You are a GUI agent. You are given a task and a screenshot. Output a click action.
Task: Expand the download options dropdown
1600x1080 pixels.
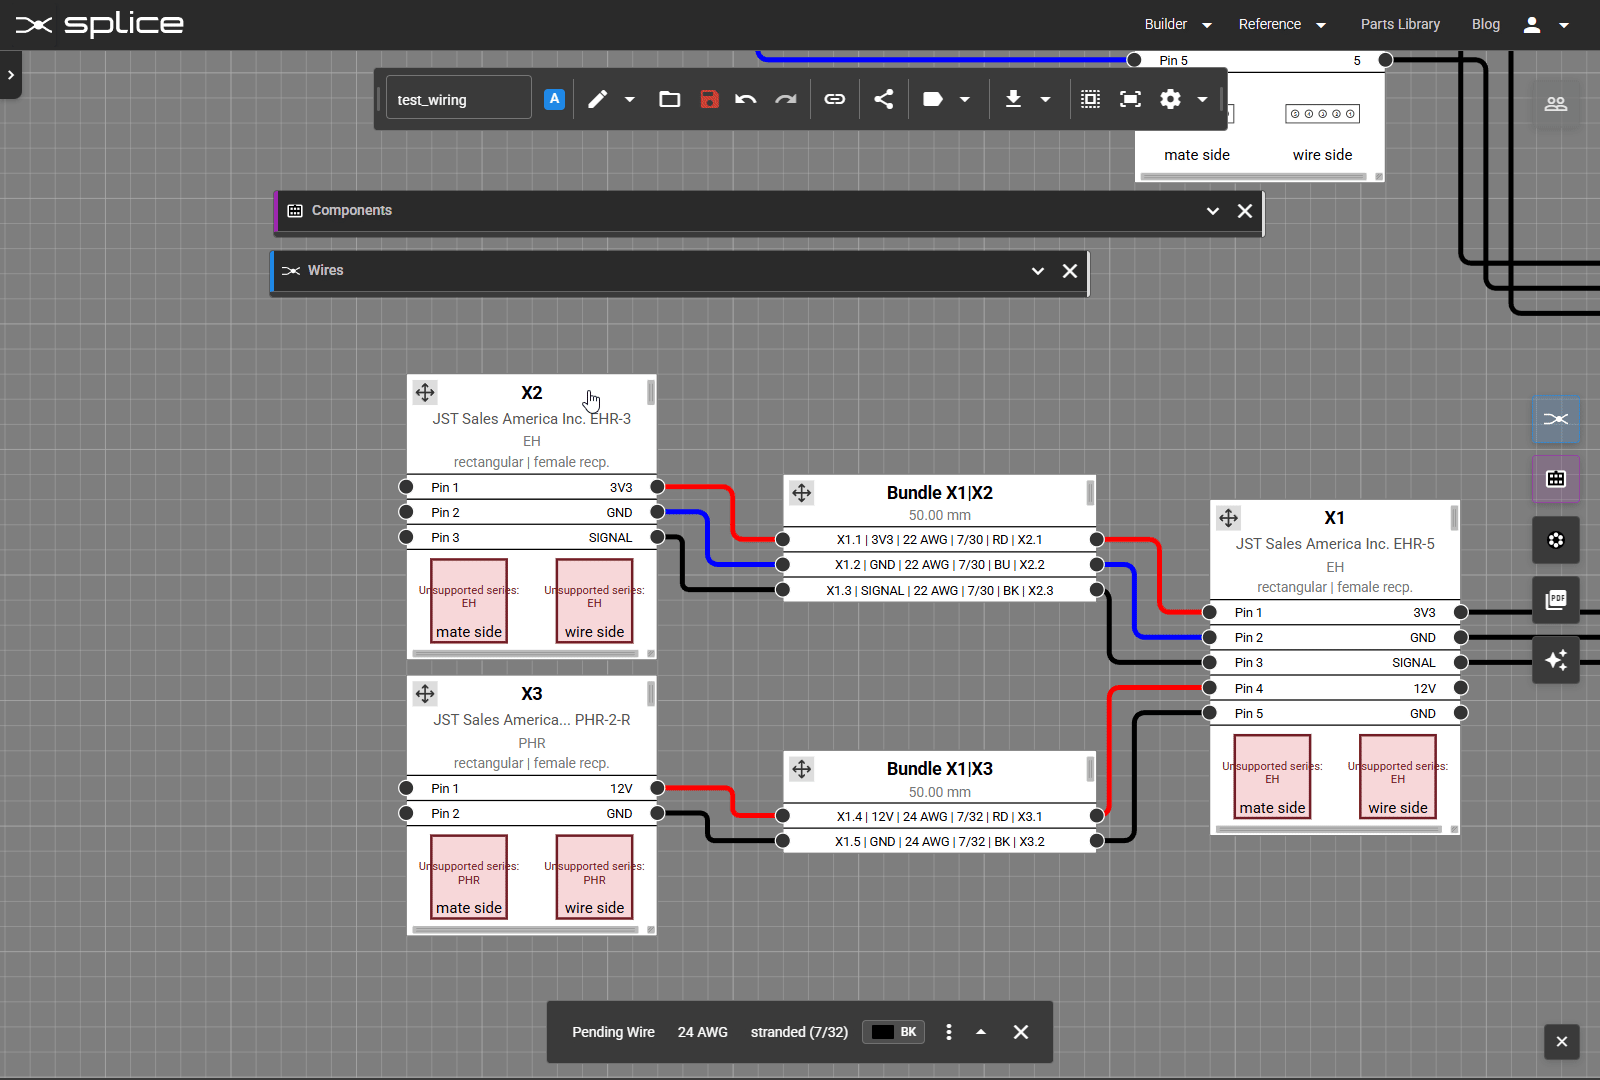pos(1046,99)
